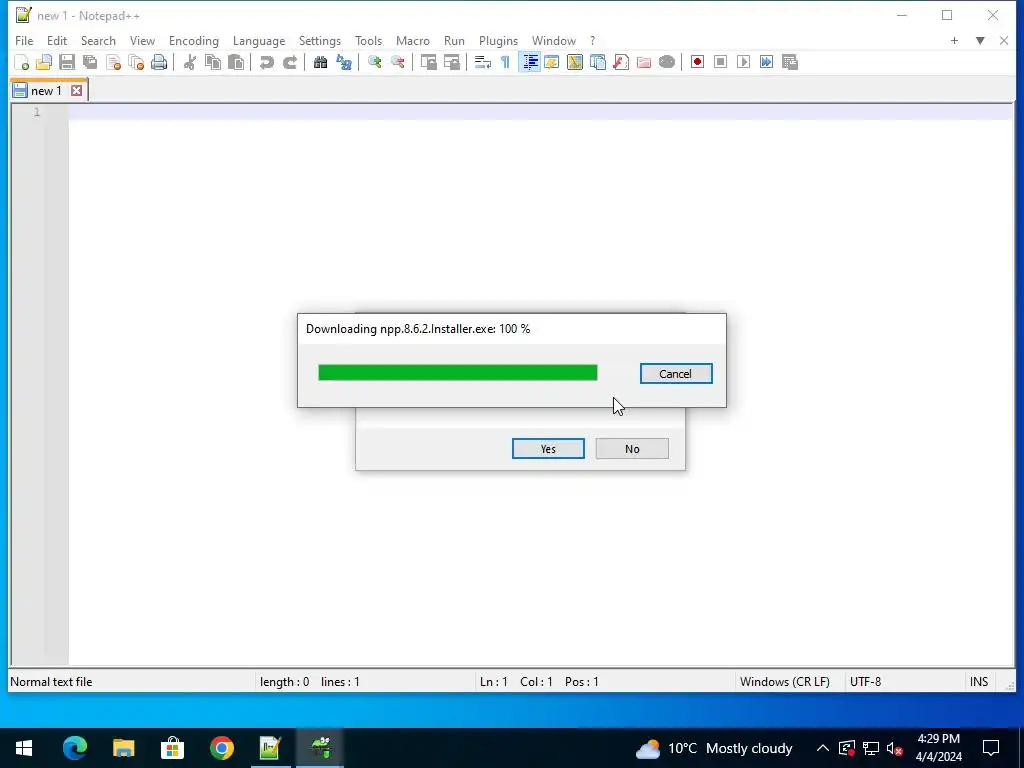The image size is (1024, 768).
Task: Click Run Macro Multiple Times icon
Action: 766,62
